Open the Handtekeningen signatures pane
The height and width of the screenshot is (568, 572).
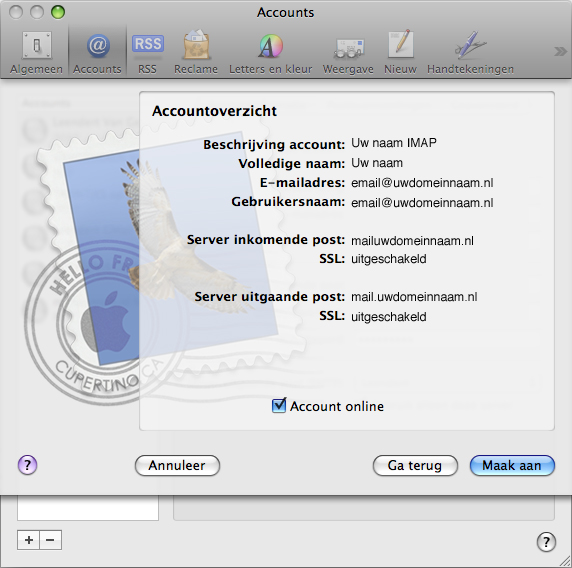pos(470,52)
